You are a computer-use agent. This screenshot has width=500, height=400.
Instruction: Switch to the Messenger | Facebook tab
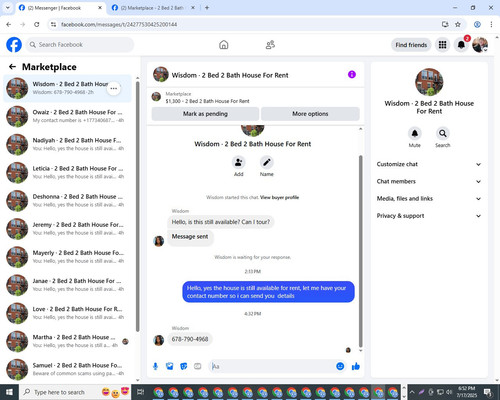60,8
